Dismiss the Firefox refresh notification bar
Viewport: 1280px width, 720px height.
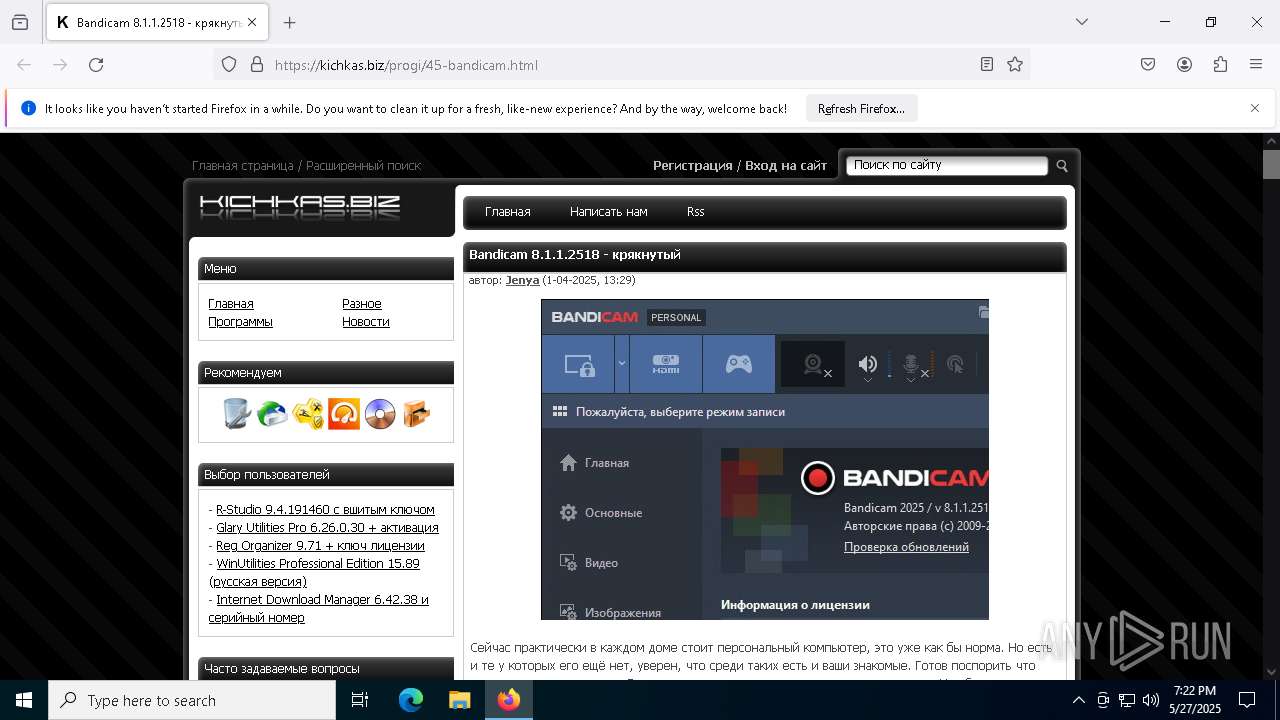(1255, 108)
